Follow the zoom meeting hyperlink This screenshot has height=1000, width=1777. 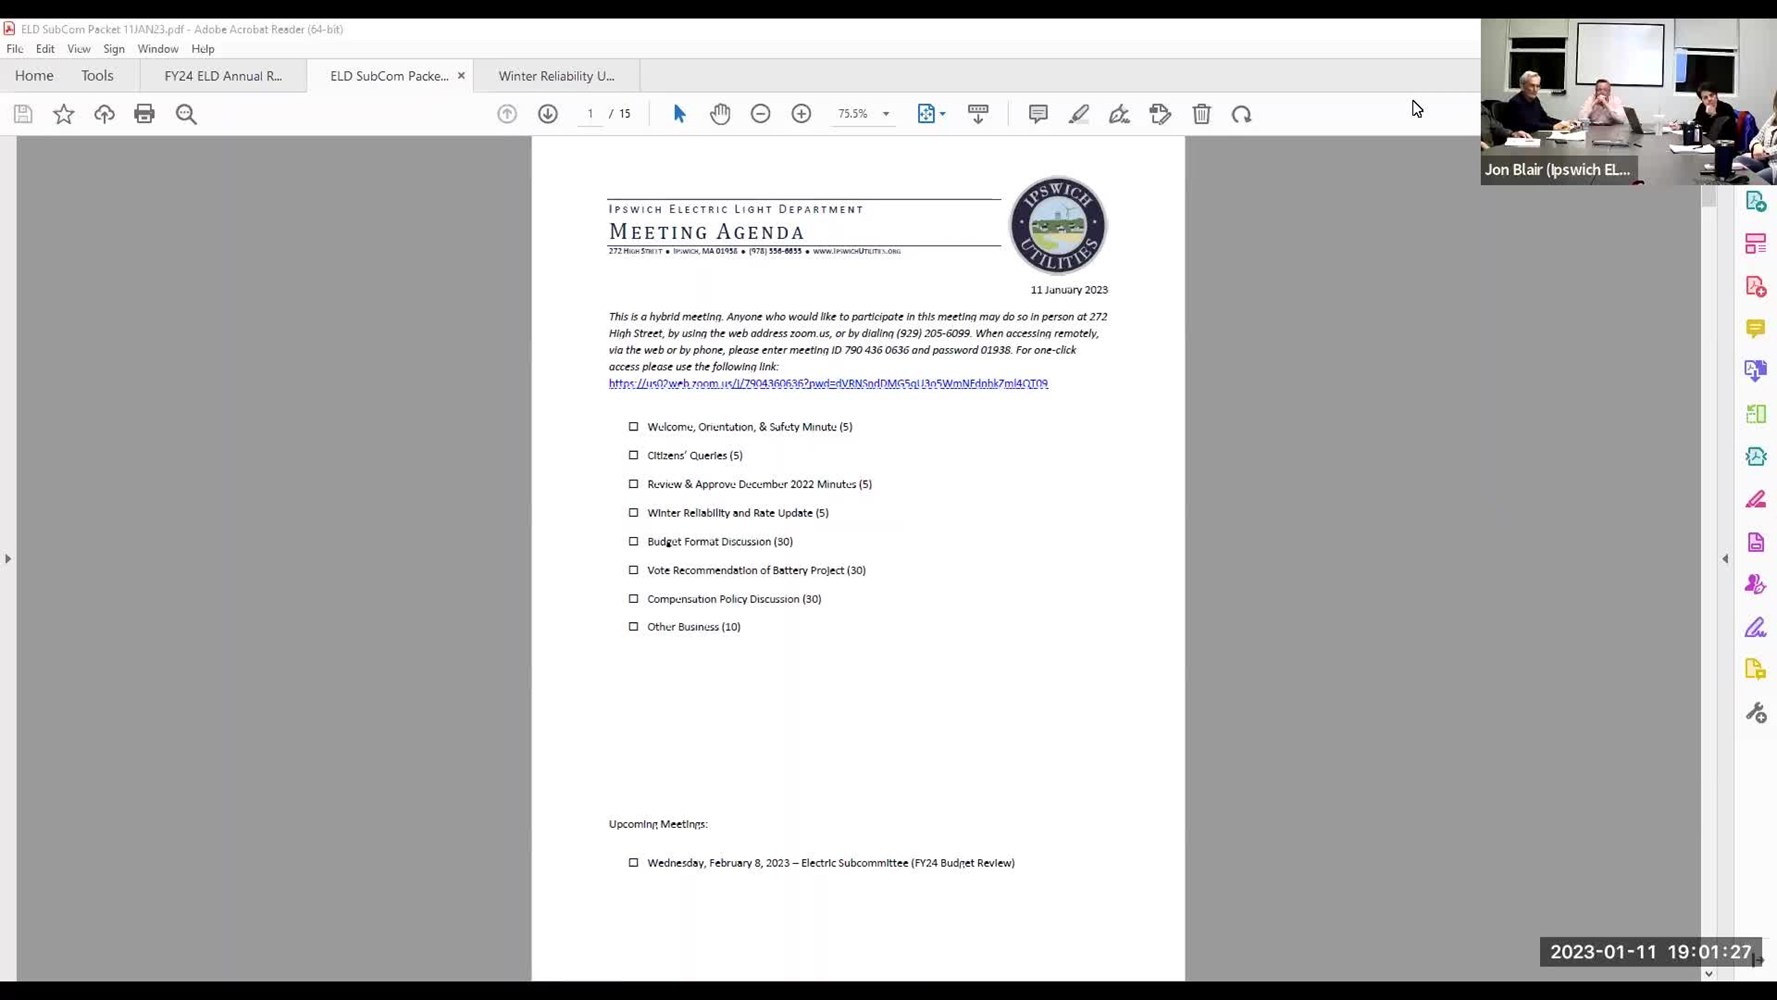pyautogui.click(x=828, y=384)
